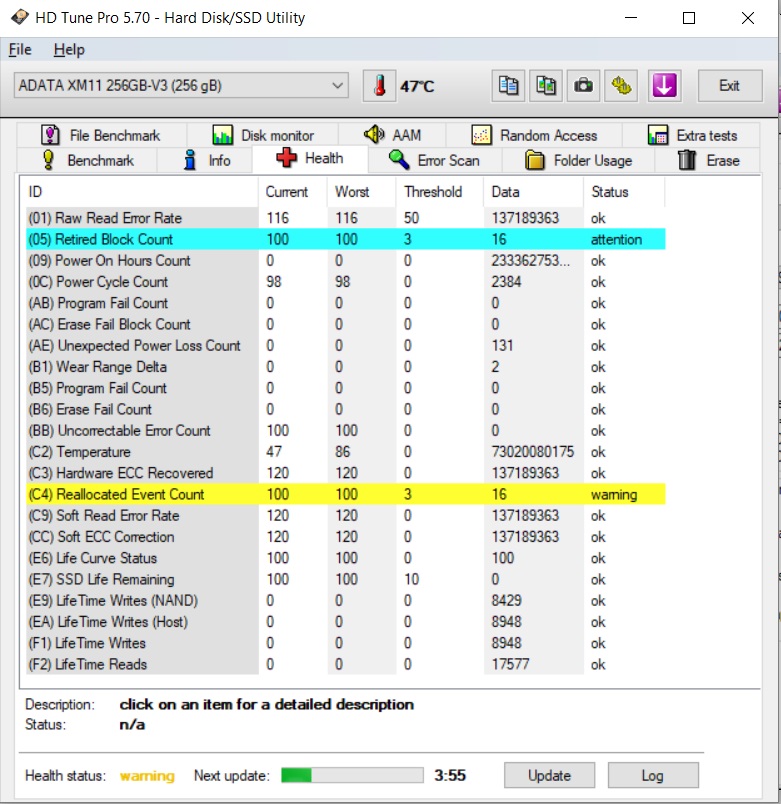Select the (C4) Reallocated Event Count row

point(346,494)
